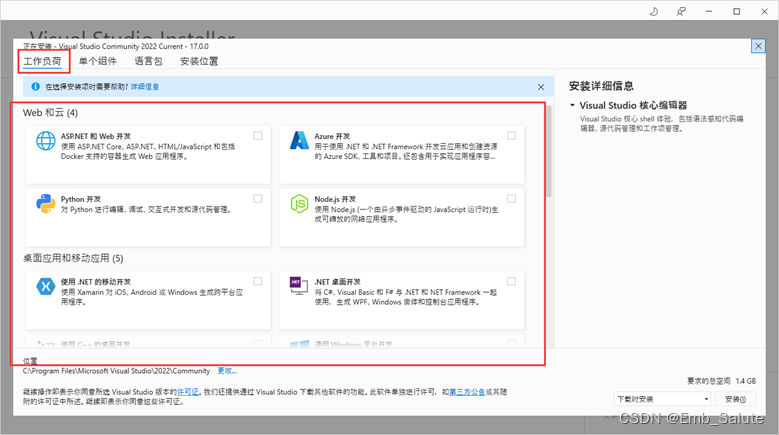Check the Node.js development workload

click(511, 199)
